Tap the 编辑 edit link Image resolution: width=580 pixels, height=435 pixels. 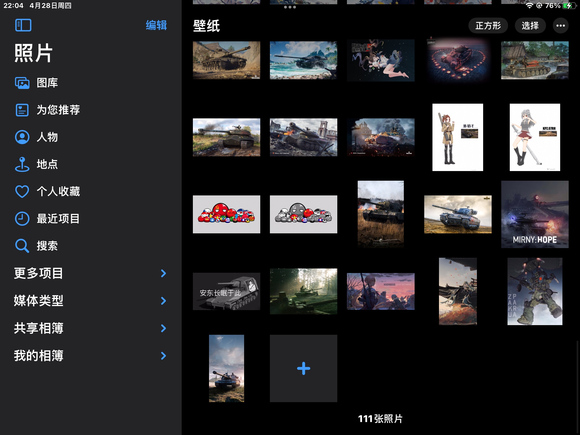point(156,25)
